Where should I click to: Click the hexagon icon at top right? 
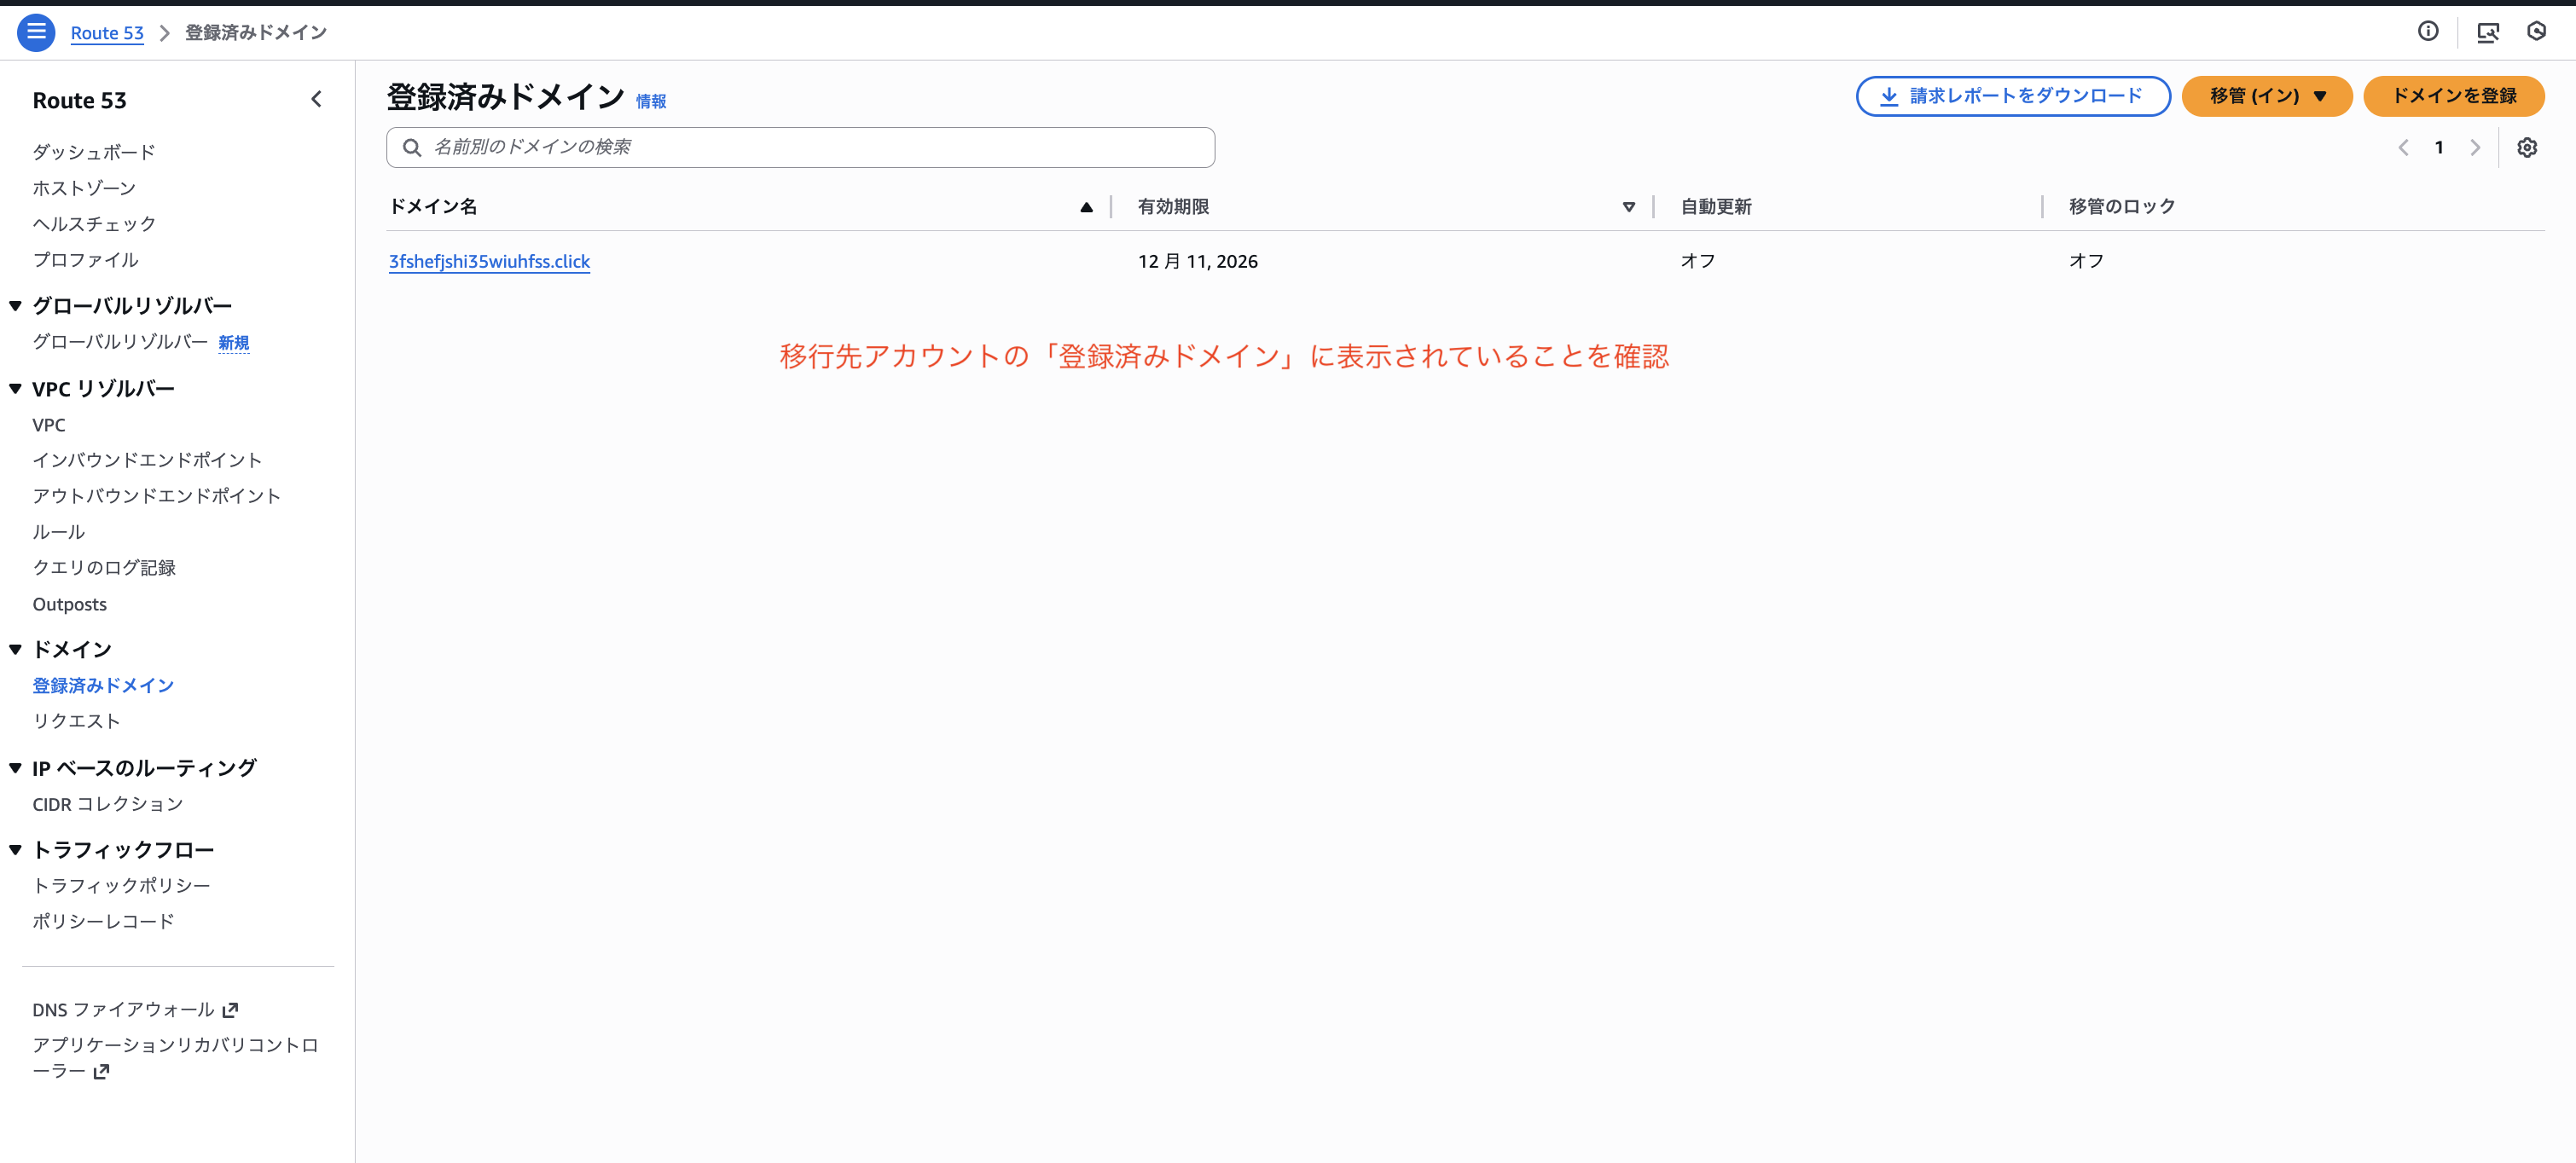coord(2537,31)
